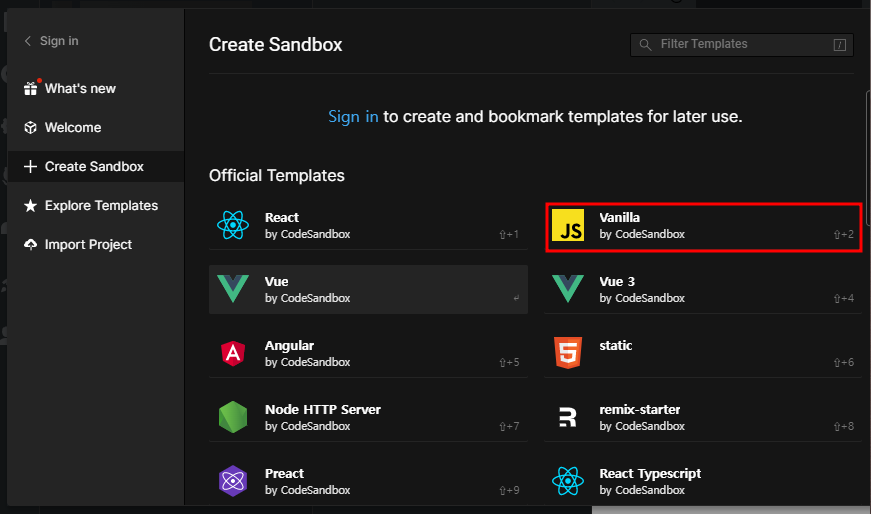This screenshot has height=514, width=871.
Task: Click the shift+6 shortcut on static row
Action: 844,362
